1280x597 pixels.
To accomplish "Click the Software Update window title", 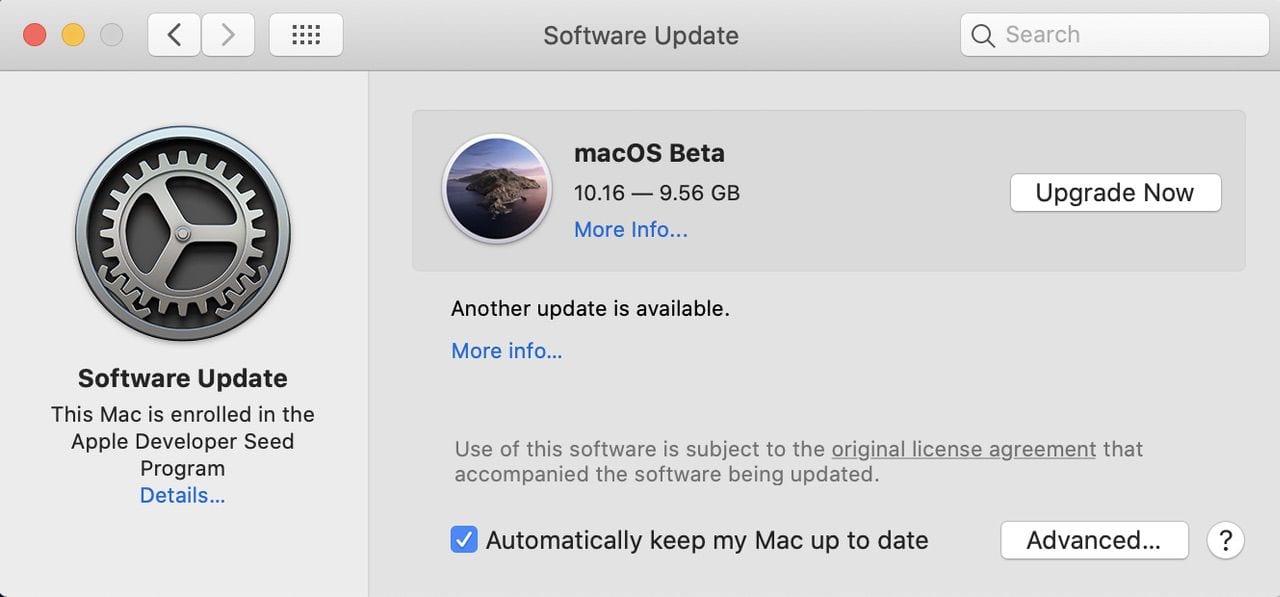I will click(641, 35).
